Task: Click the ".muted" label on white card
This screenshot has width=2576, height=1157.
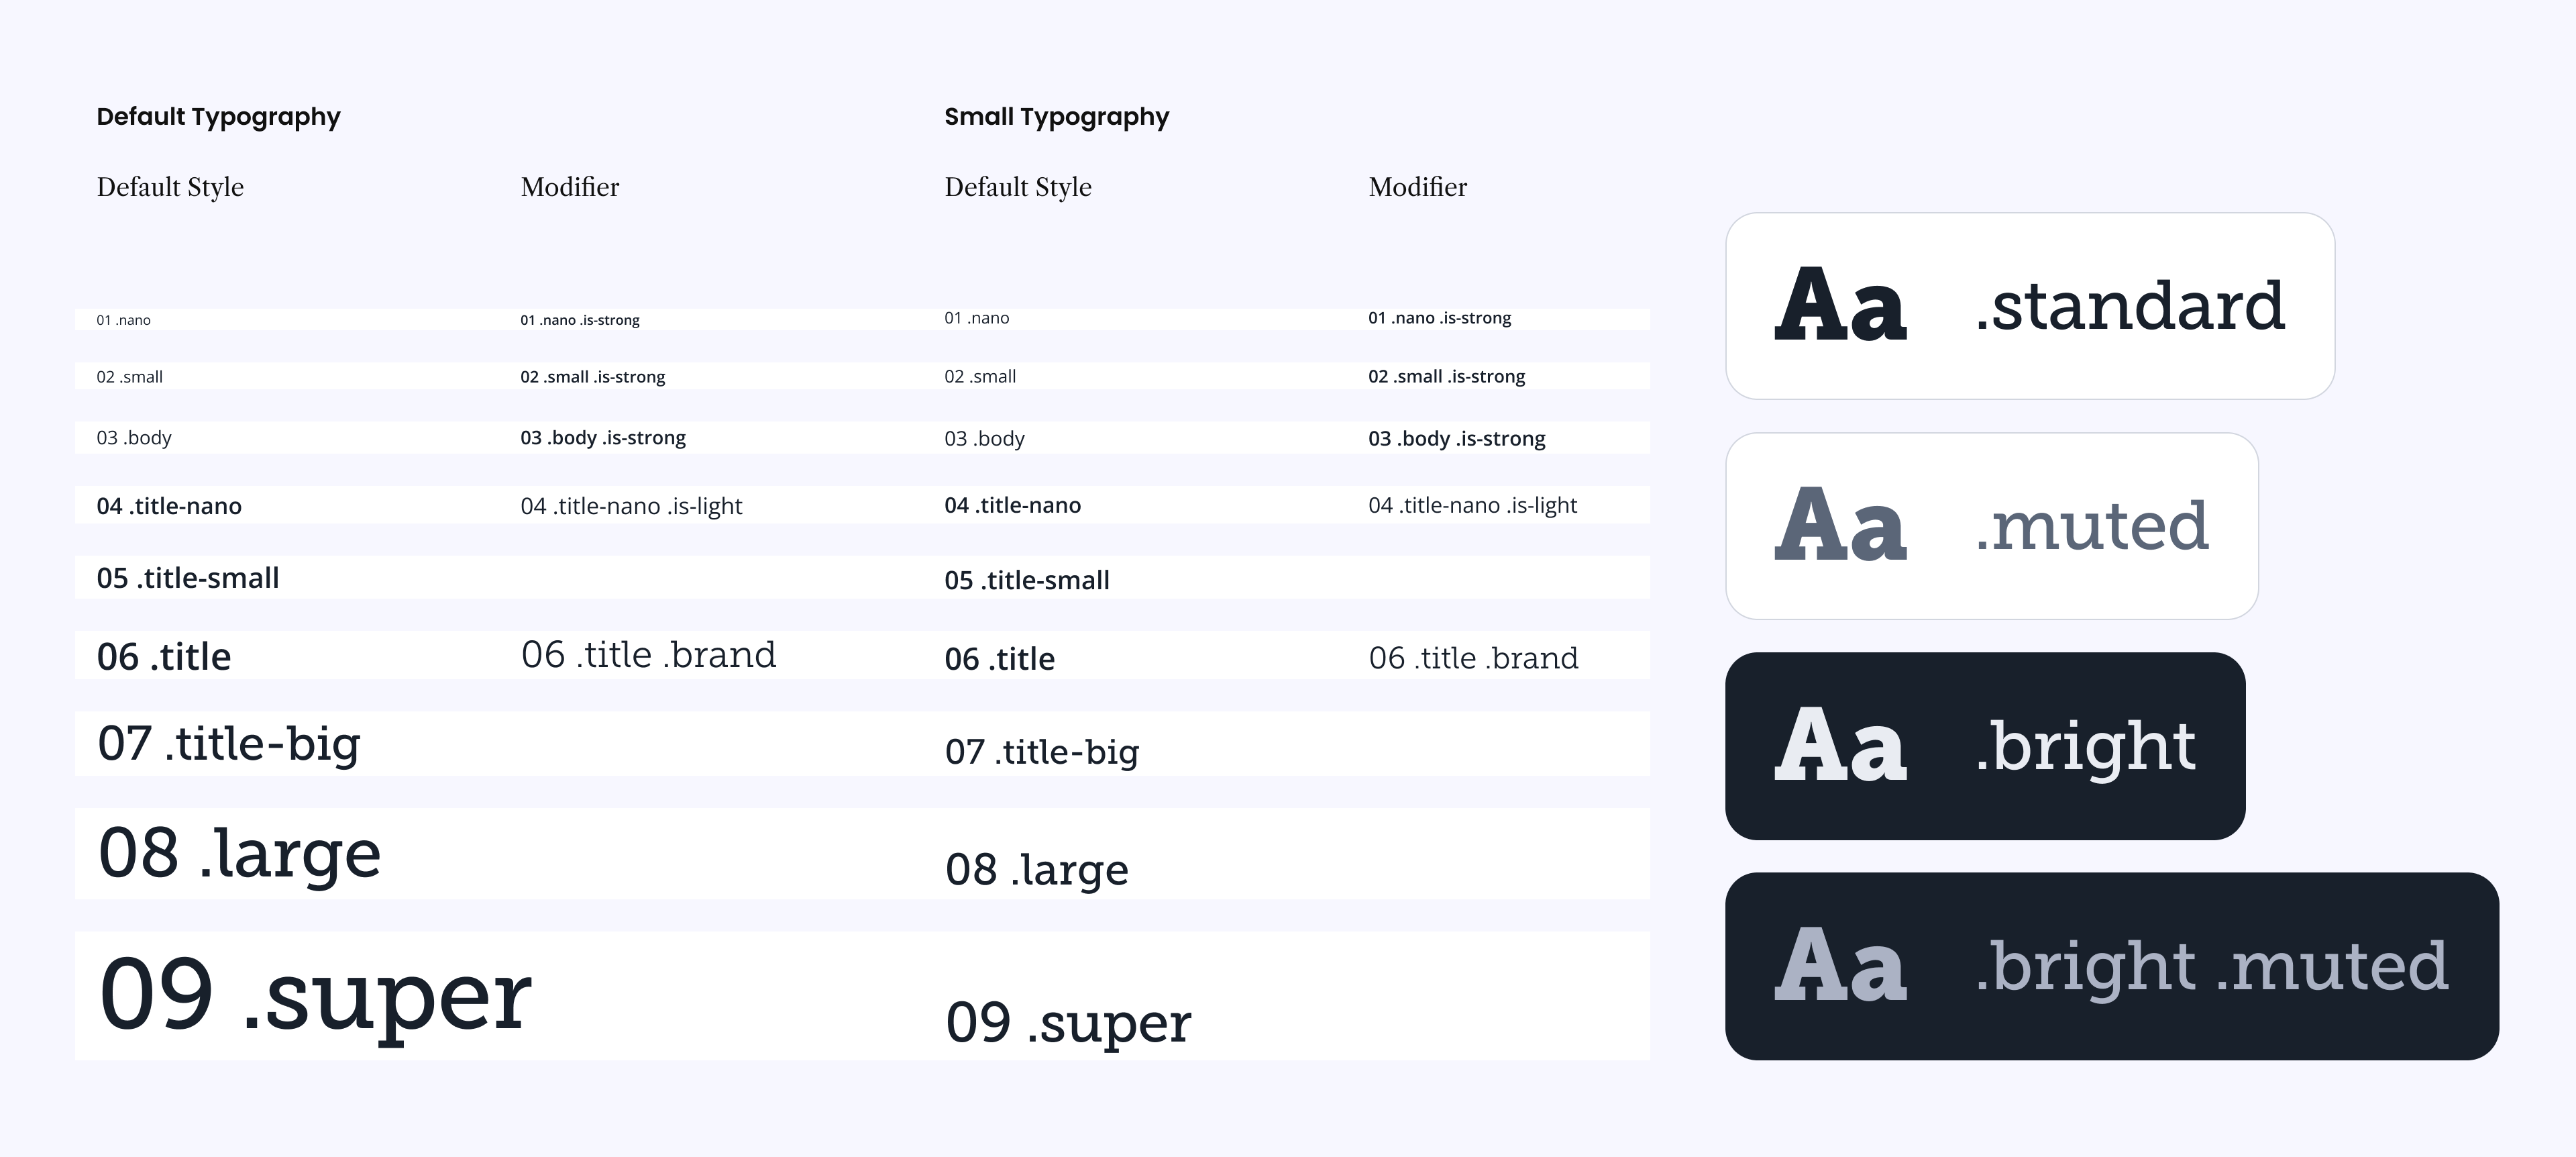Action: 2092,526
